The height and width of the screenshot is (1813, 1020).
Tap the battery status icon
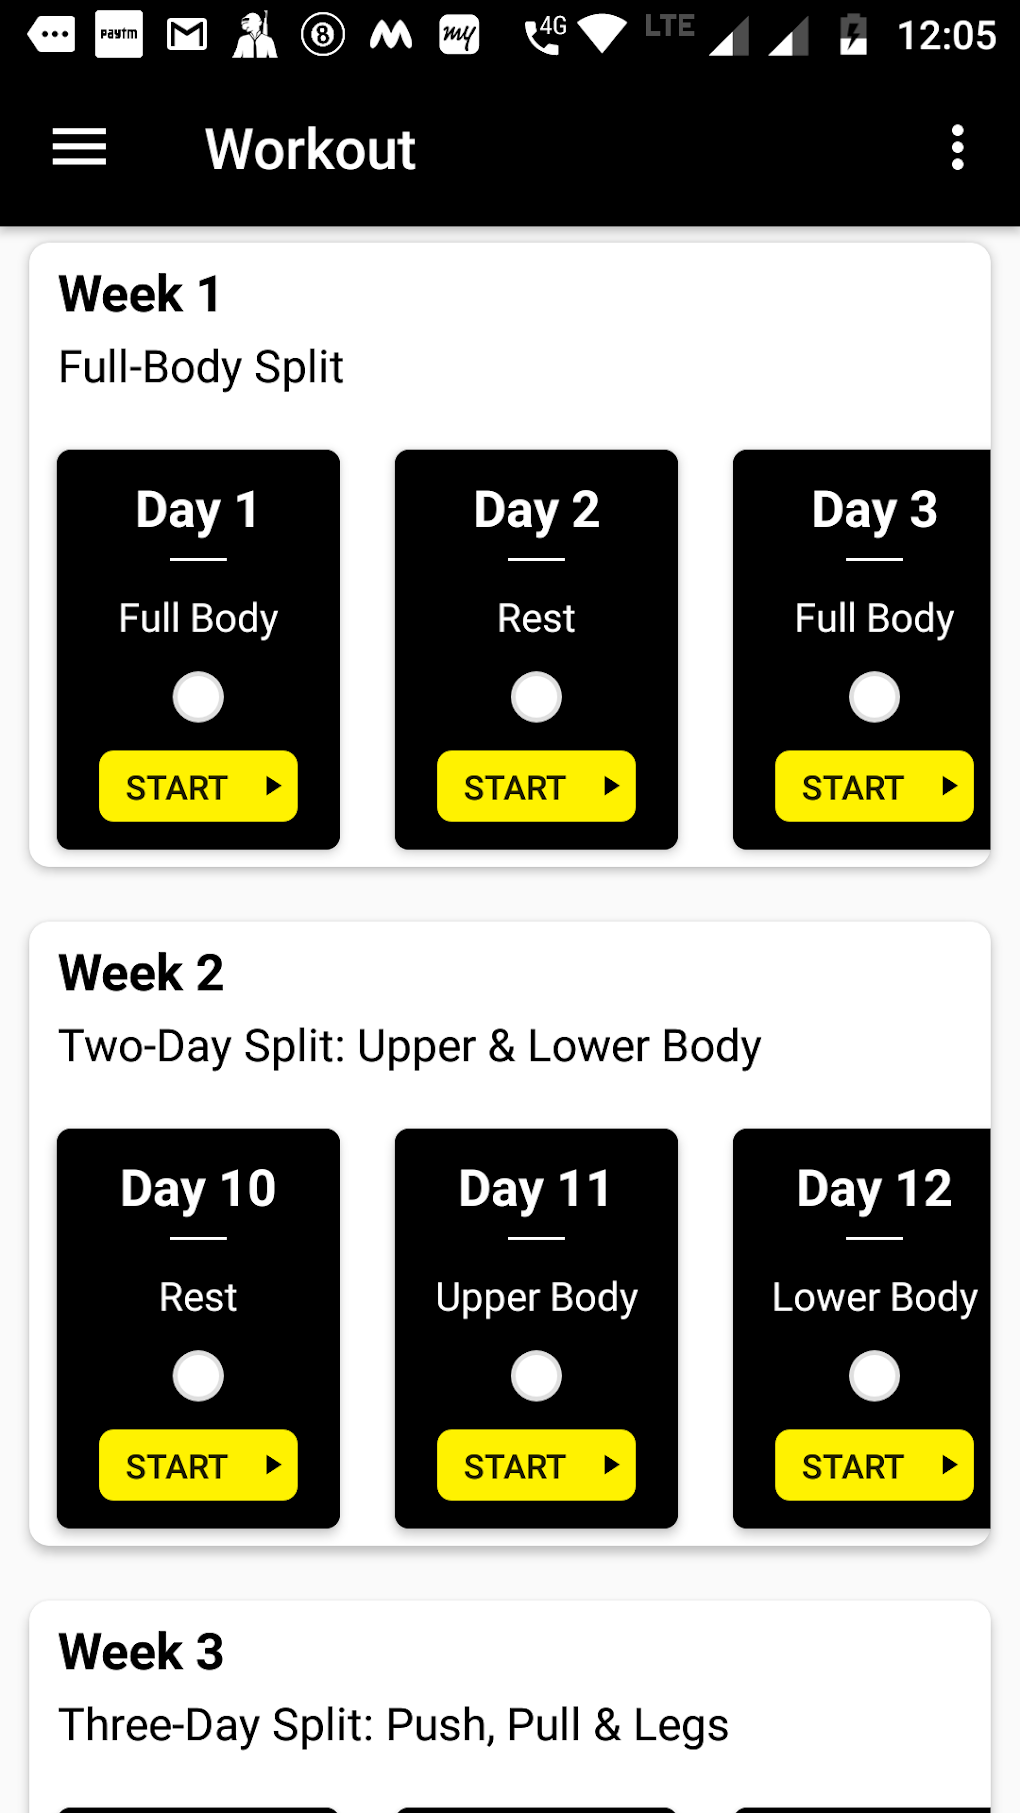click(853, 36)
